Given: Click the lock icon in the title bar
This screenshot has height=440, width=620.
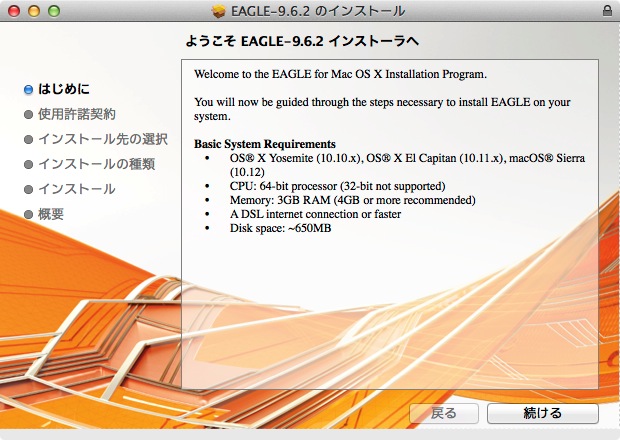Looking at the screenshot, I should [608, 11].
